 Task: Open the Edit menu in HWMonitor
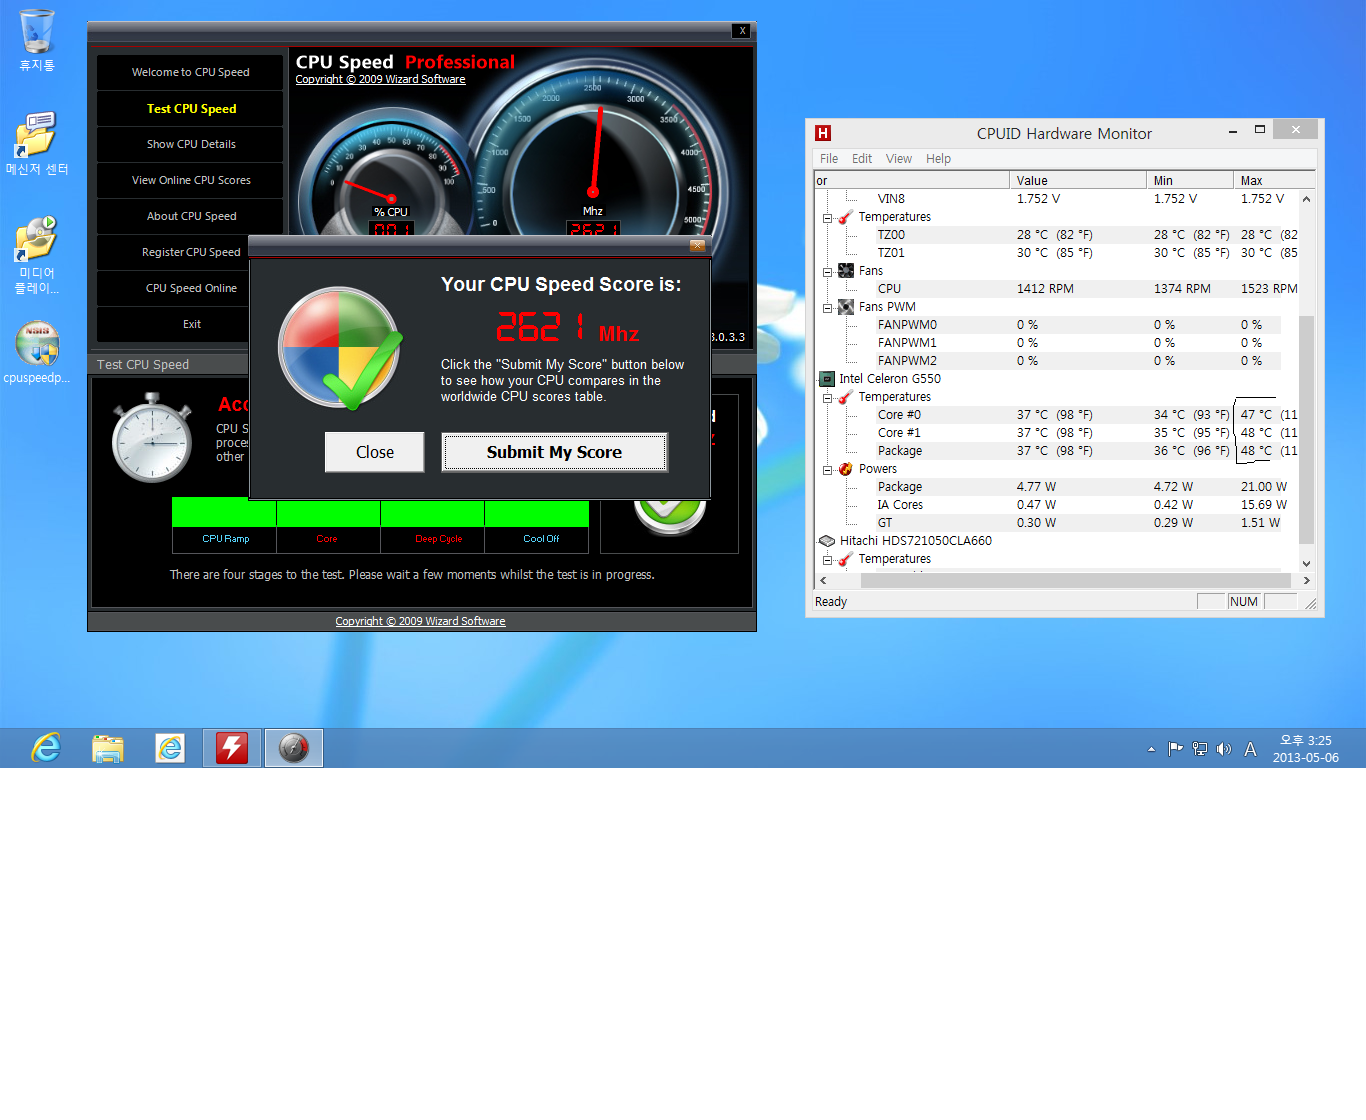click(x=862, y=159)
